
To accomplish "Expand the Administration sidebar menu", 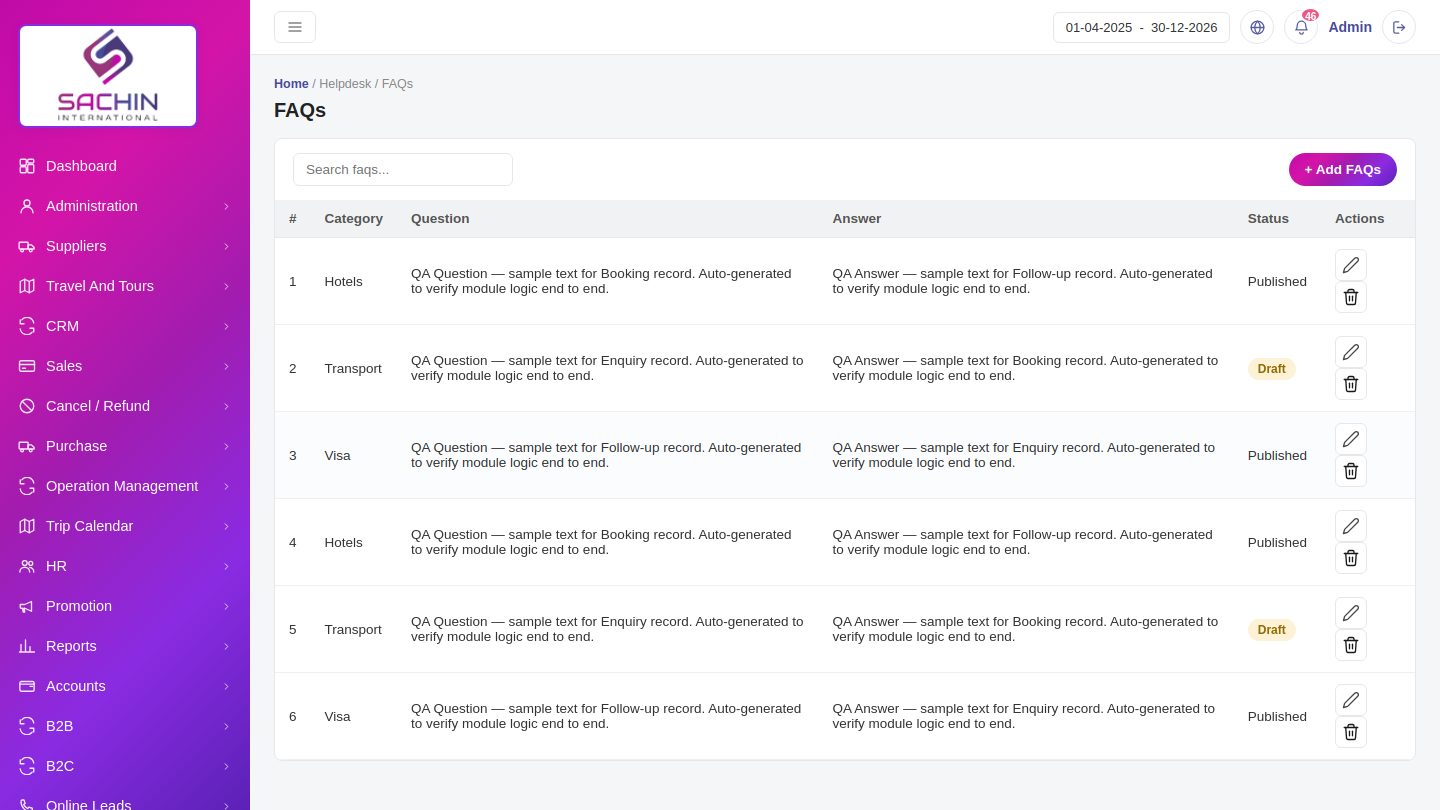I will (x=125, y=206).
